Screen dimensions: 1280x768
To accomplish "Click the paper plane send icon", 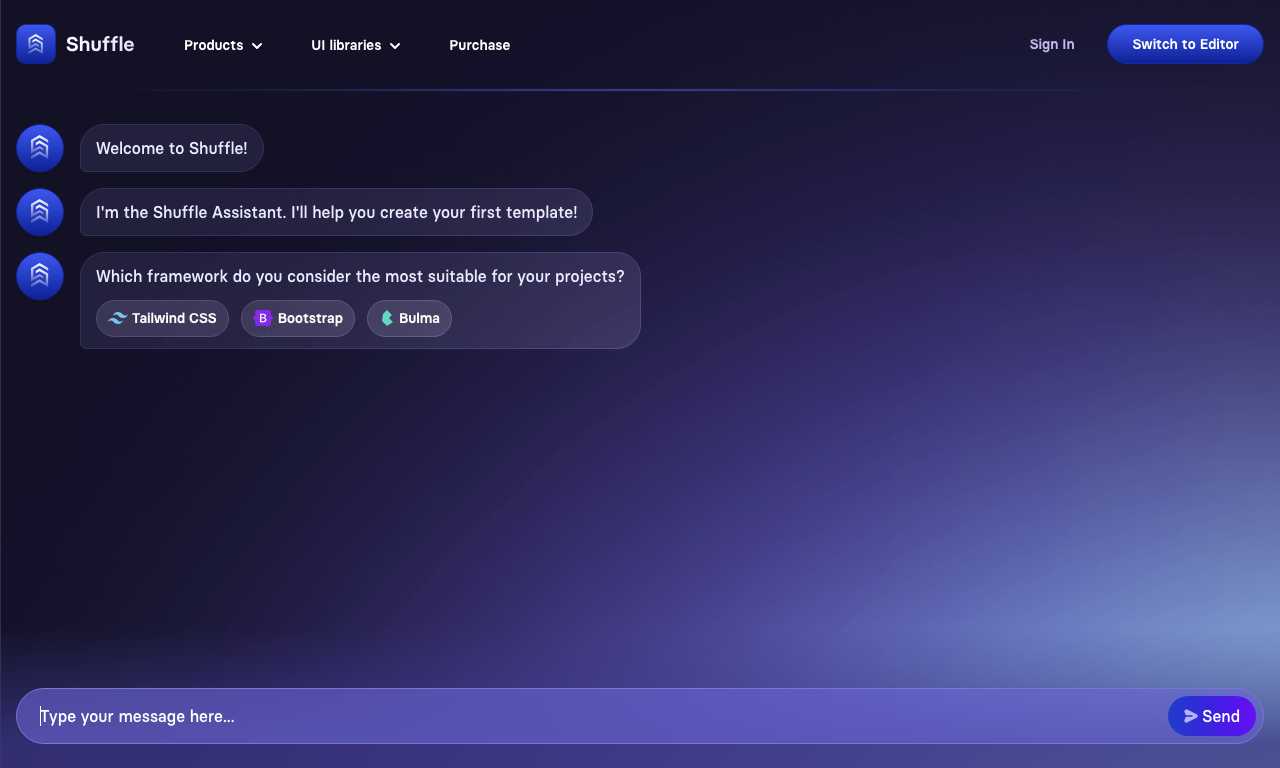I will [x=1191, y=716].
